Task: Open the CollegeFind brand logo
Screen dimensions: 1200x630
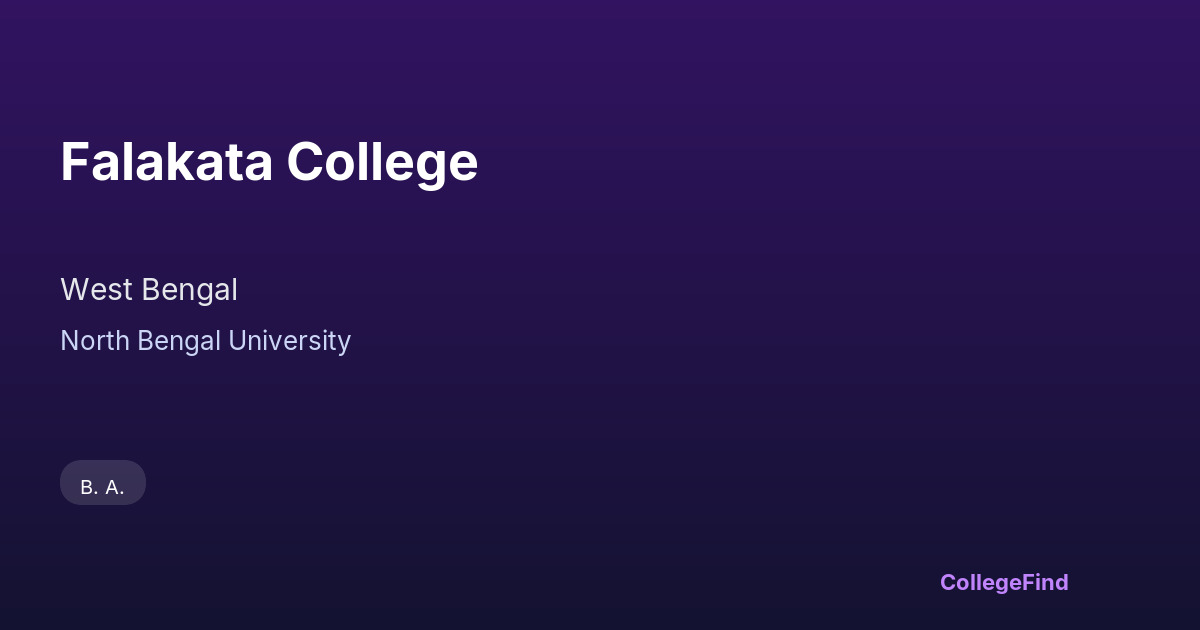Action: coord(1004,582)
